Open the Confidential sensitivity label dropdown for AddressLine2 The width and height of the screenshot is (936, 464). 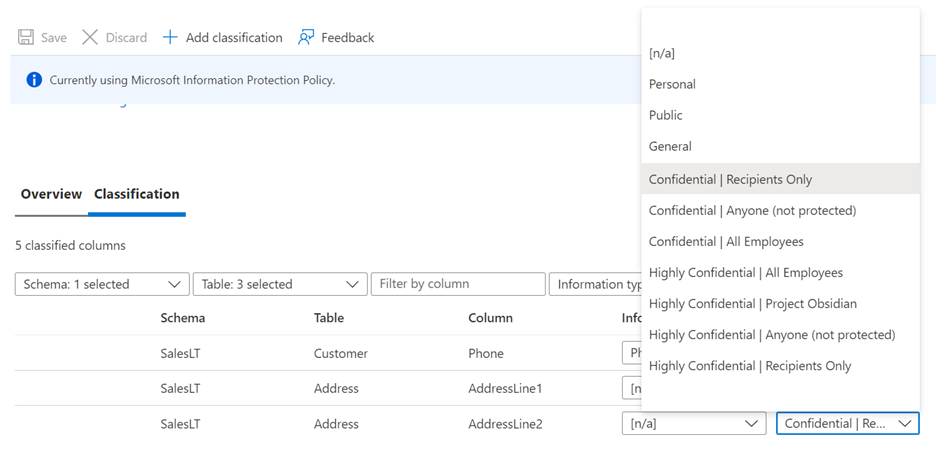coord(847,423)
